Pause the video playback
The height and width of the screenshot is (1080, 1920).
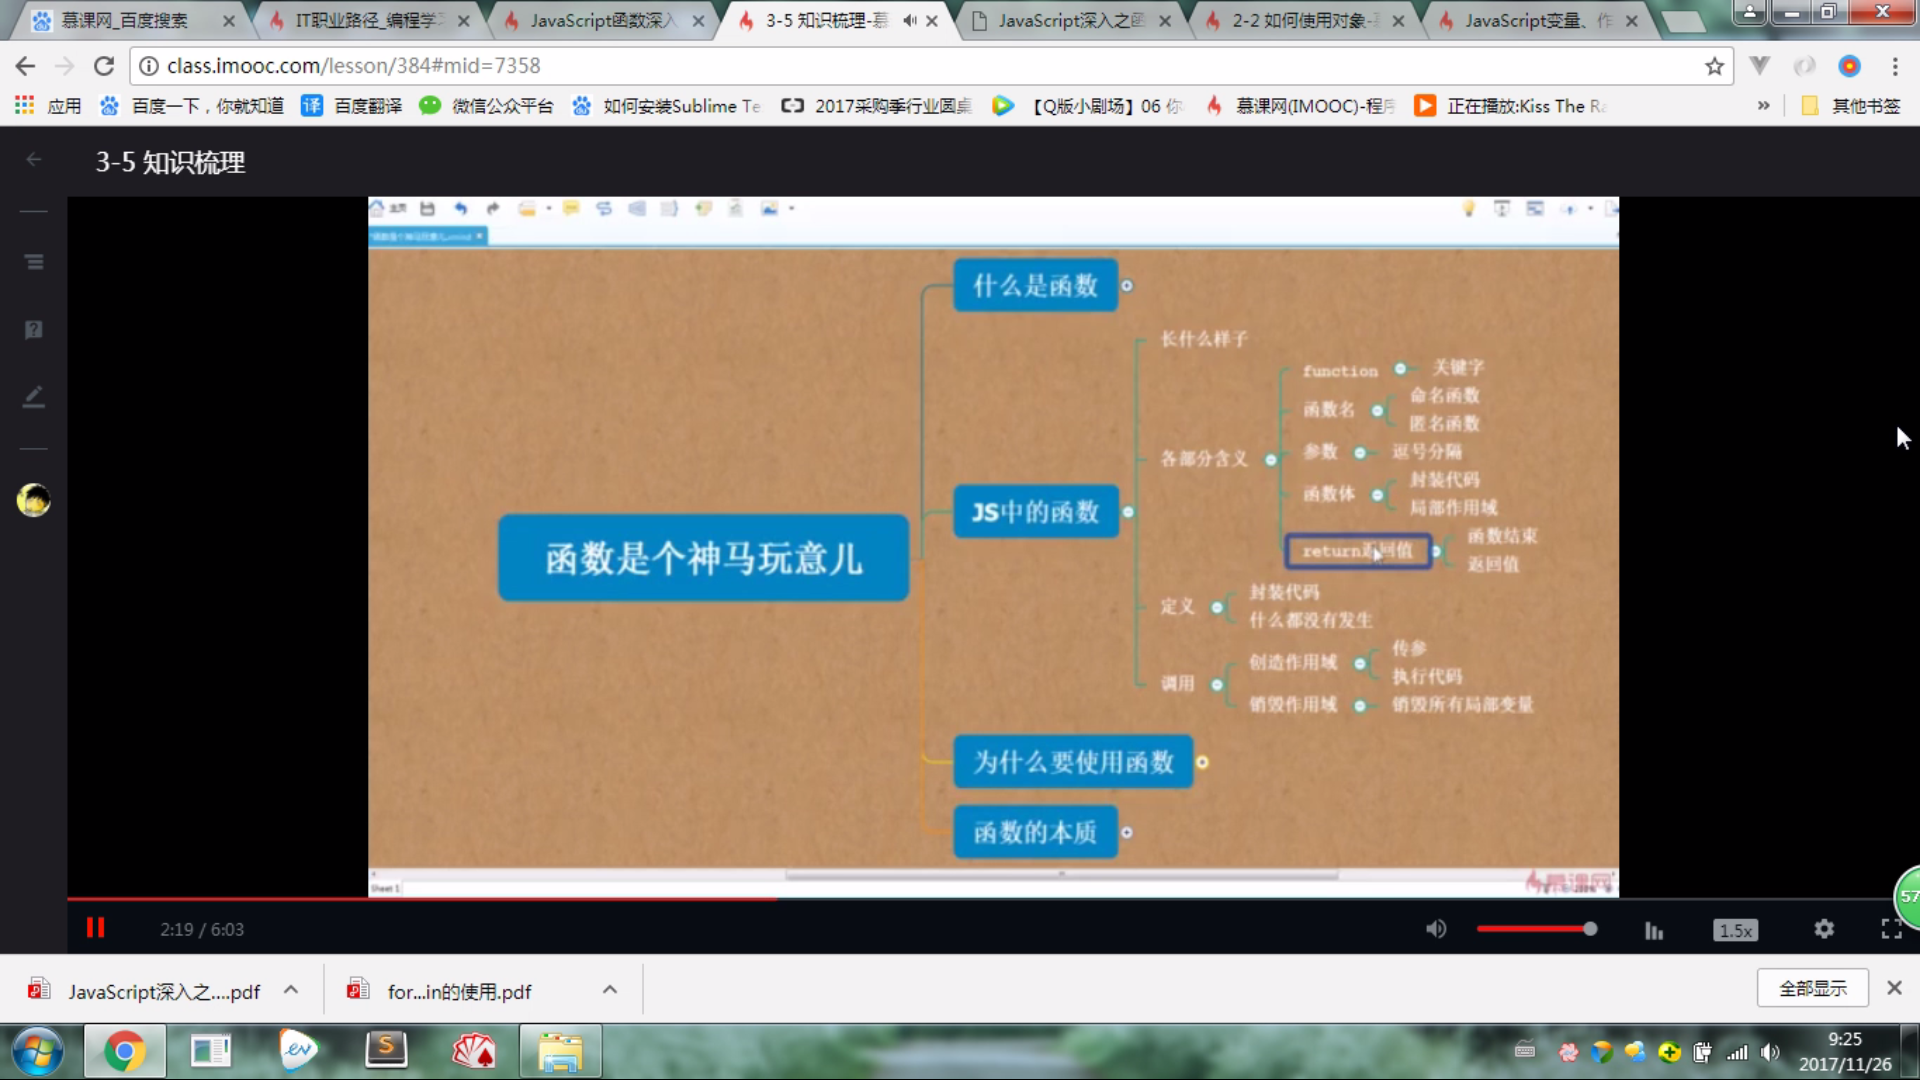tap(95, 928)
